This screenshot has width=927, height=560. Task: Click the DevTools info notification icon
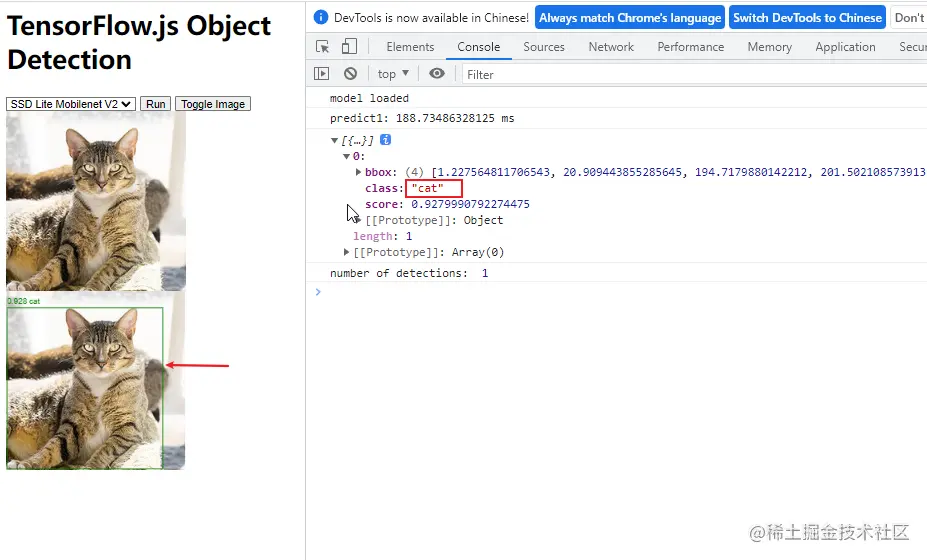(x=321, y=17)
